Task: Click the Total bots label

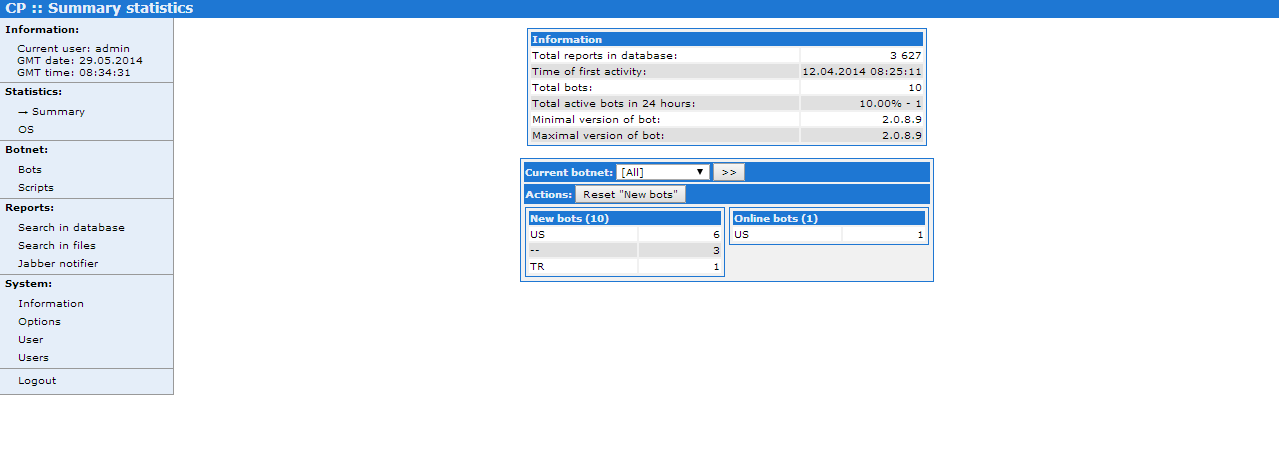Action: coord(561,88)
